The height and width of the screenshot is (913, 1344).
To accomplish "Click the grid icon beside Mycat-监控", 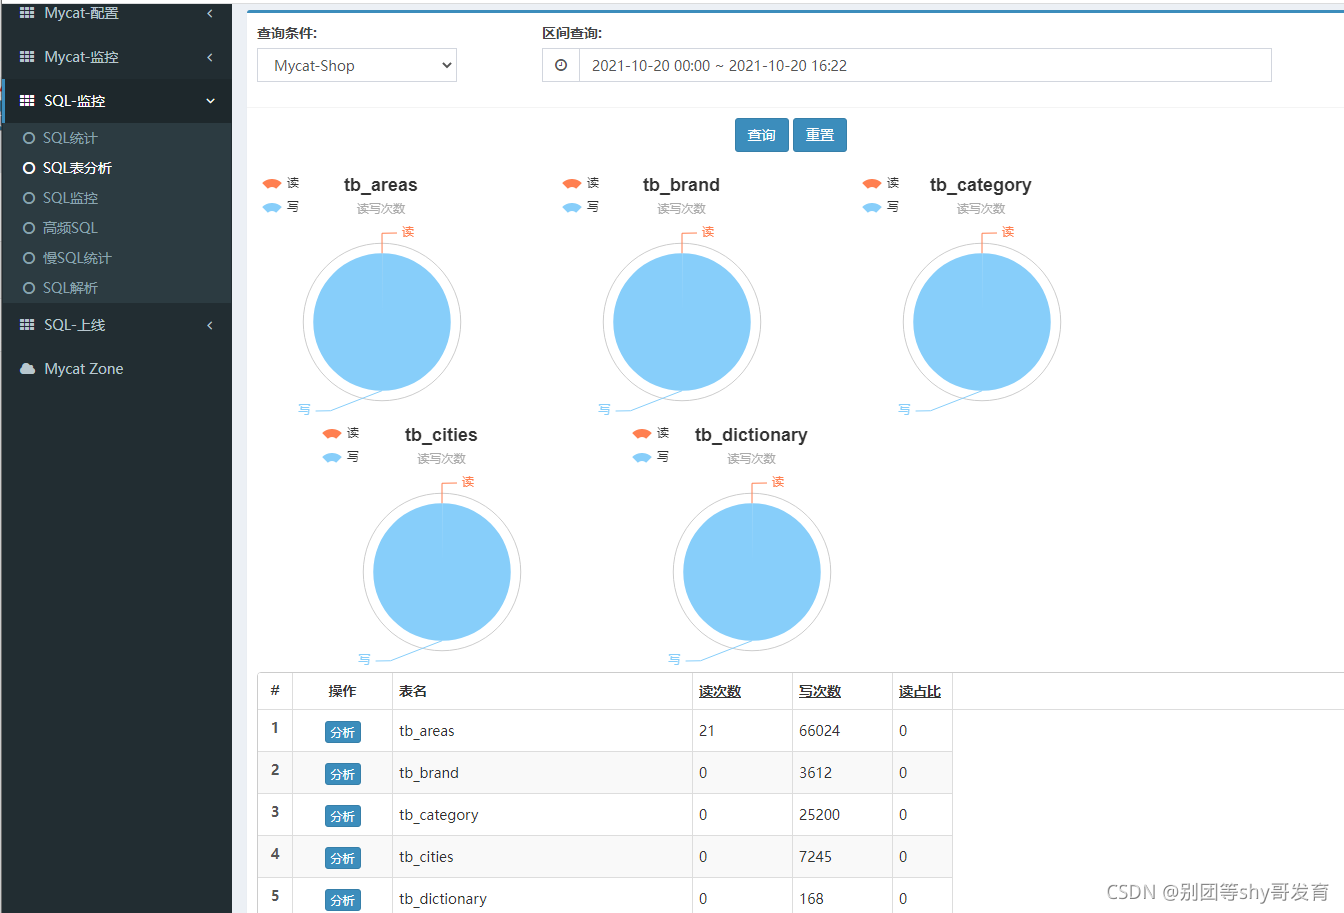I will [27, 57].
